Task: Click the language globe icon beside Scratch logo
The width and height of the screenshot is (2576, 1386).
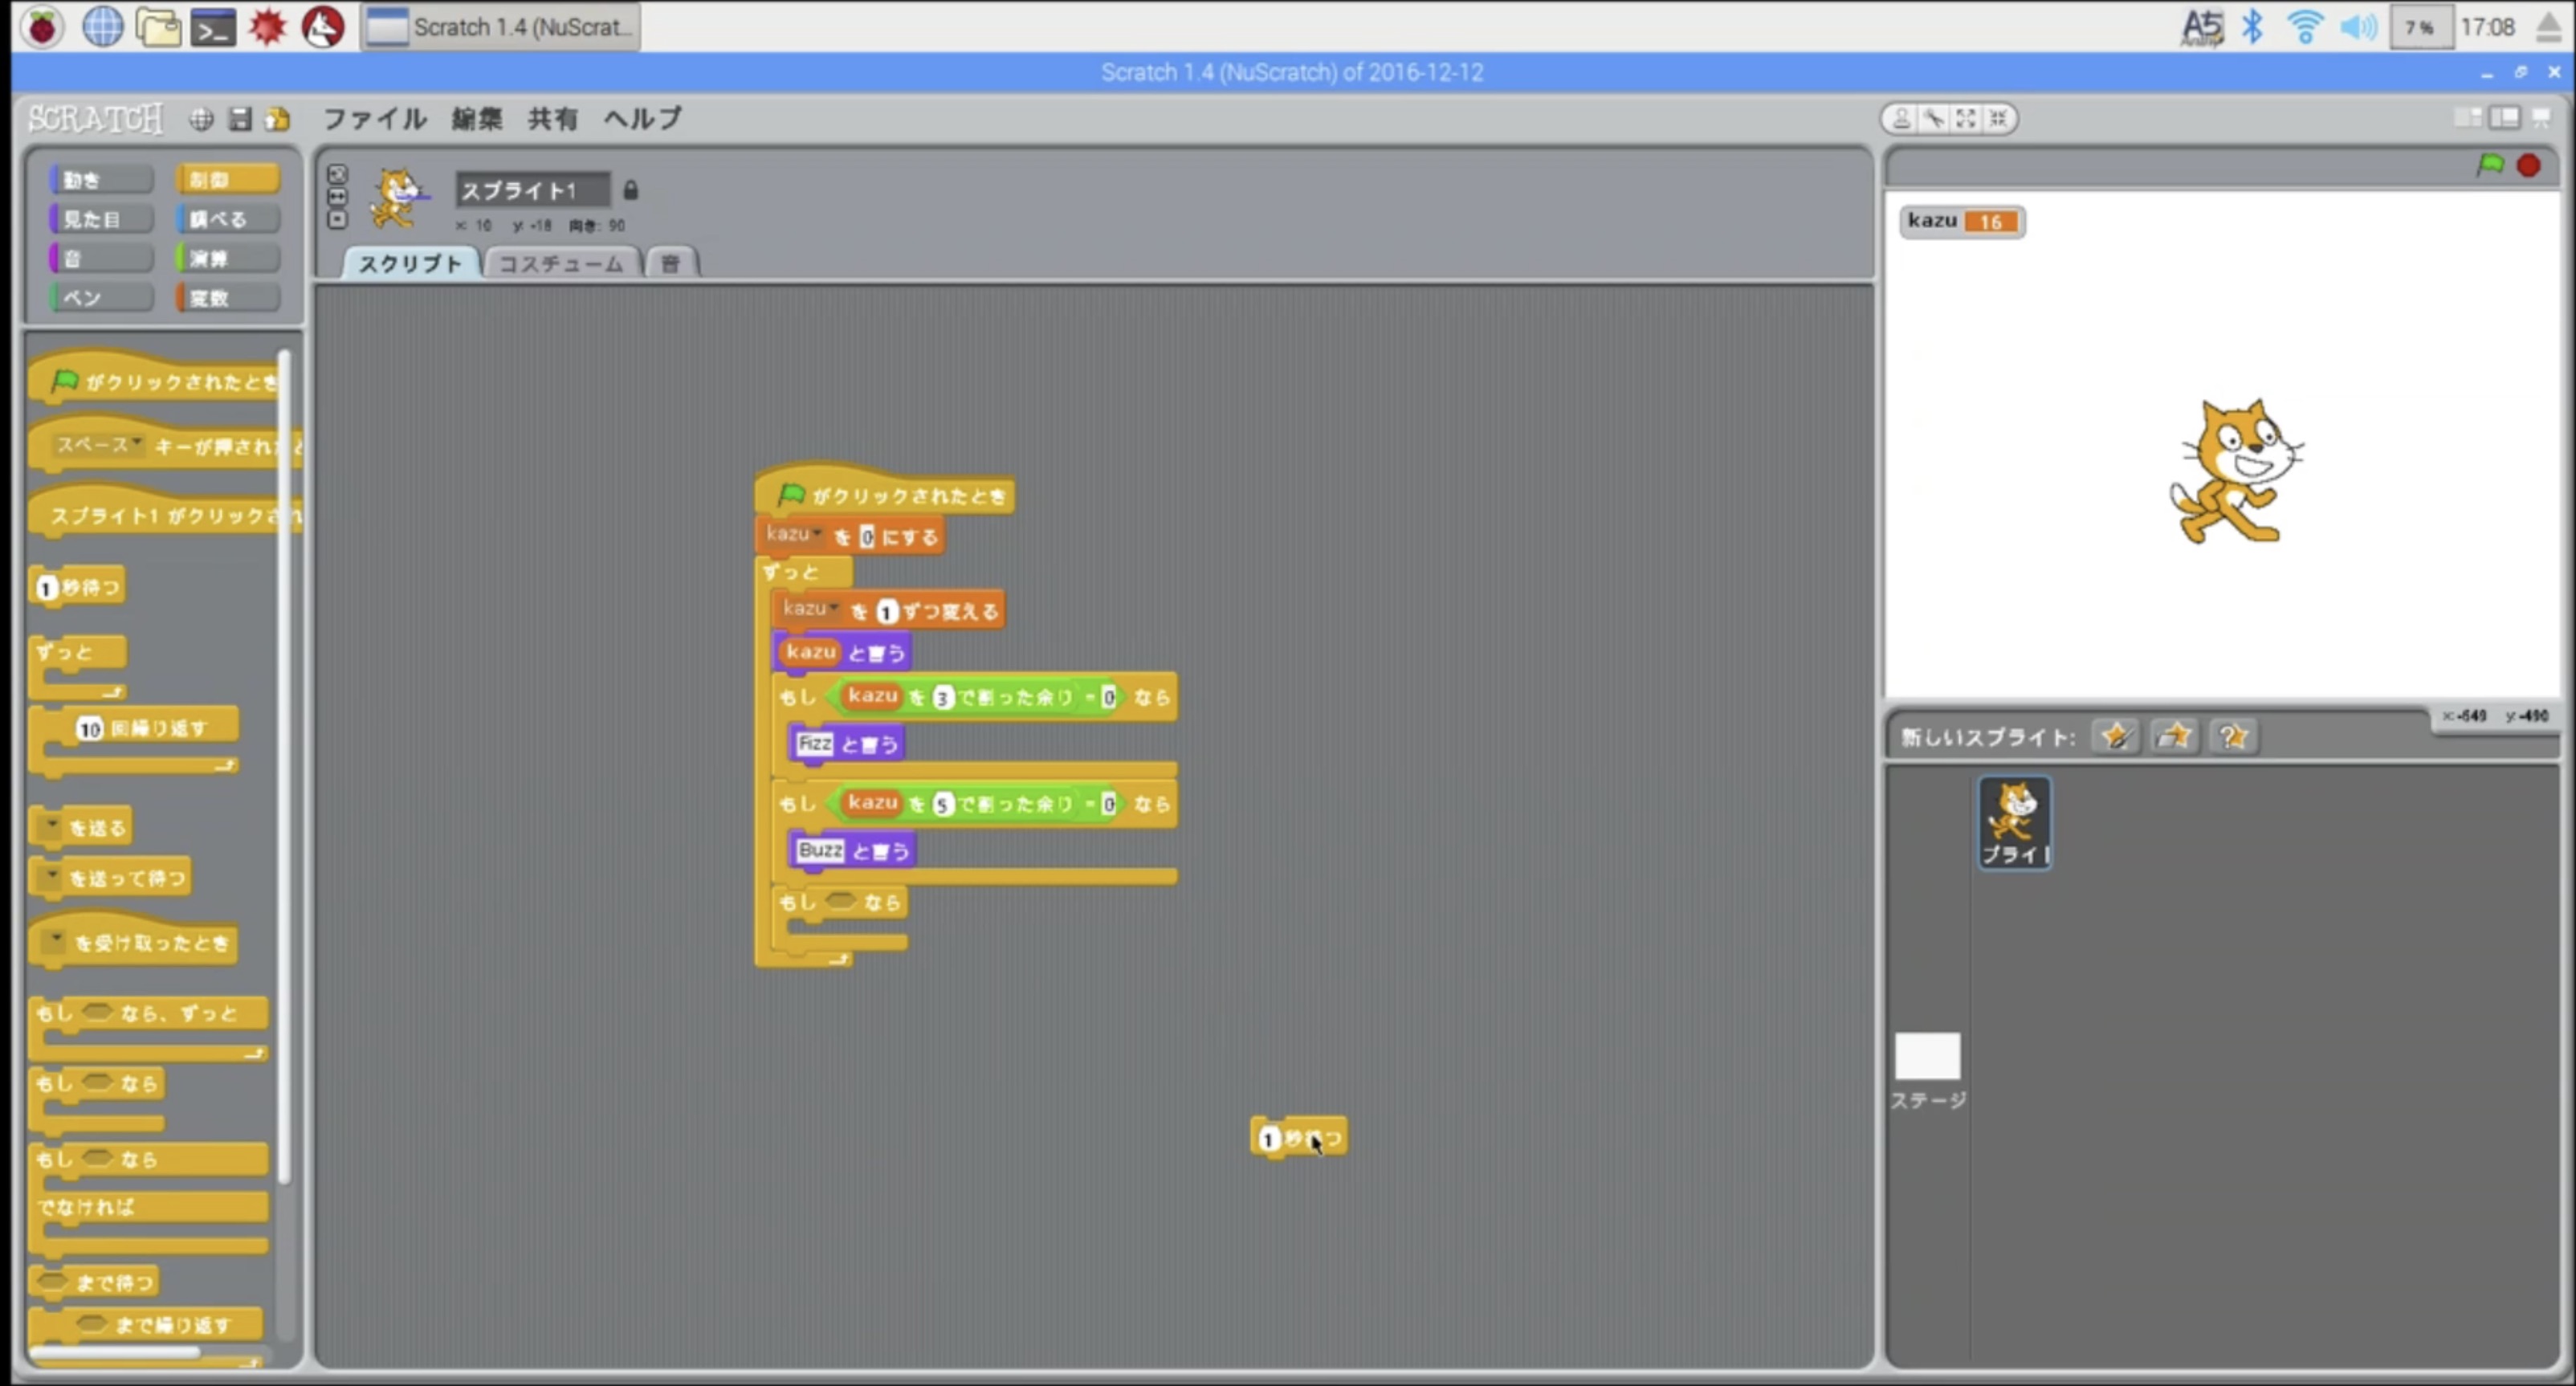Action: (x=201, y=119)
